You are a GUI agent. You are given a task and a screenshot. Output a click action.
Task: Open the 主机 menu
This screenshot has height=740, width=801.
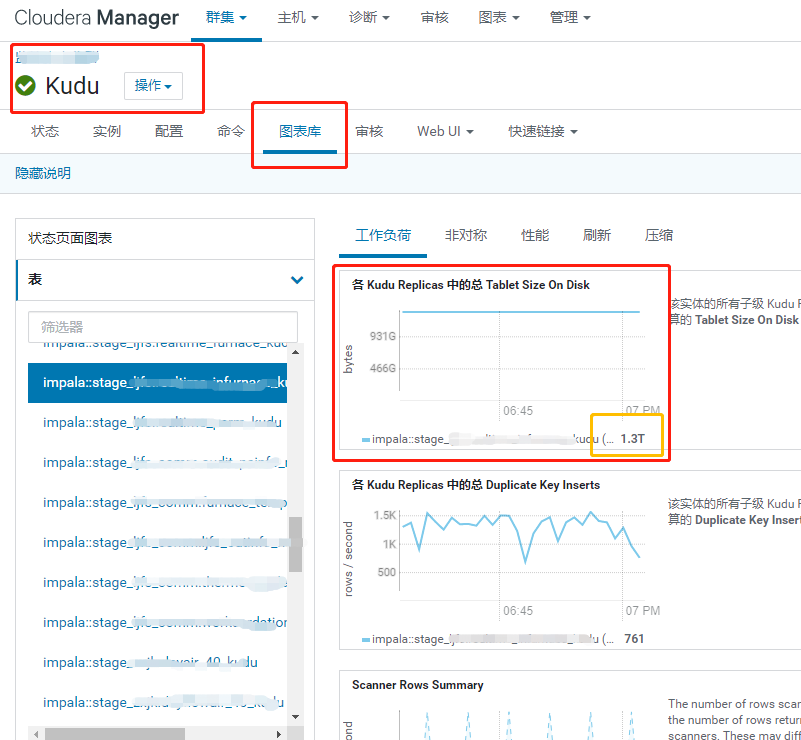point(298,17)
